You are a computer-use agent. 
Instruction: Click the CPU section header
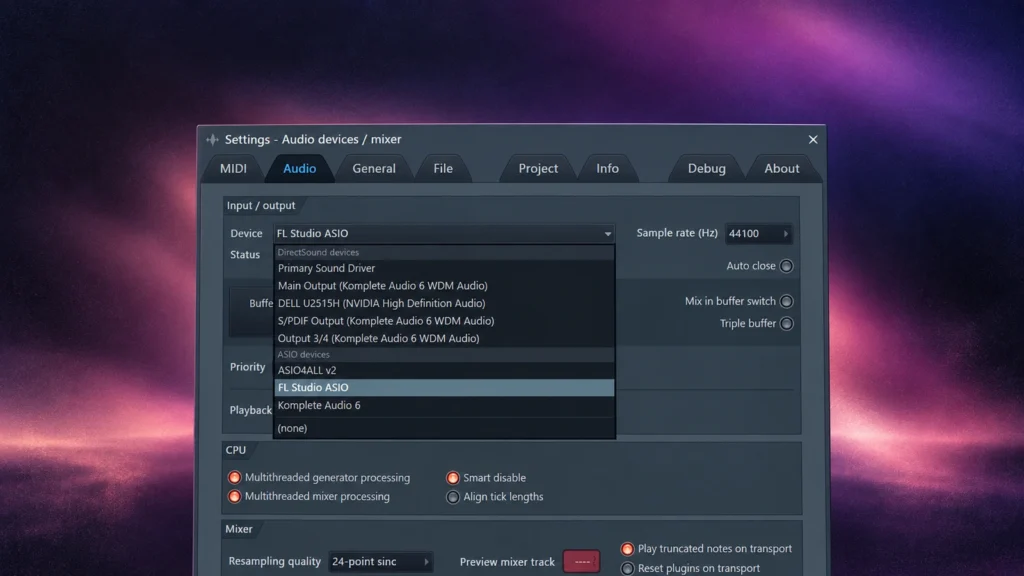click(x=236, y=450)
